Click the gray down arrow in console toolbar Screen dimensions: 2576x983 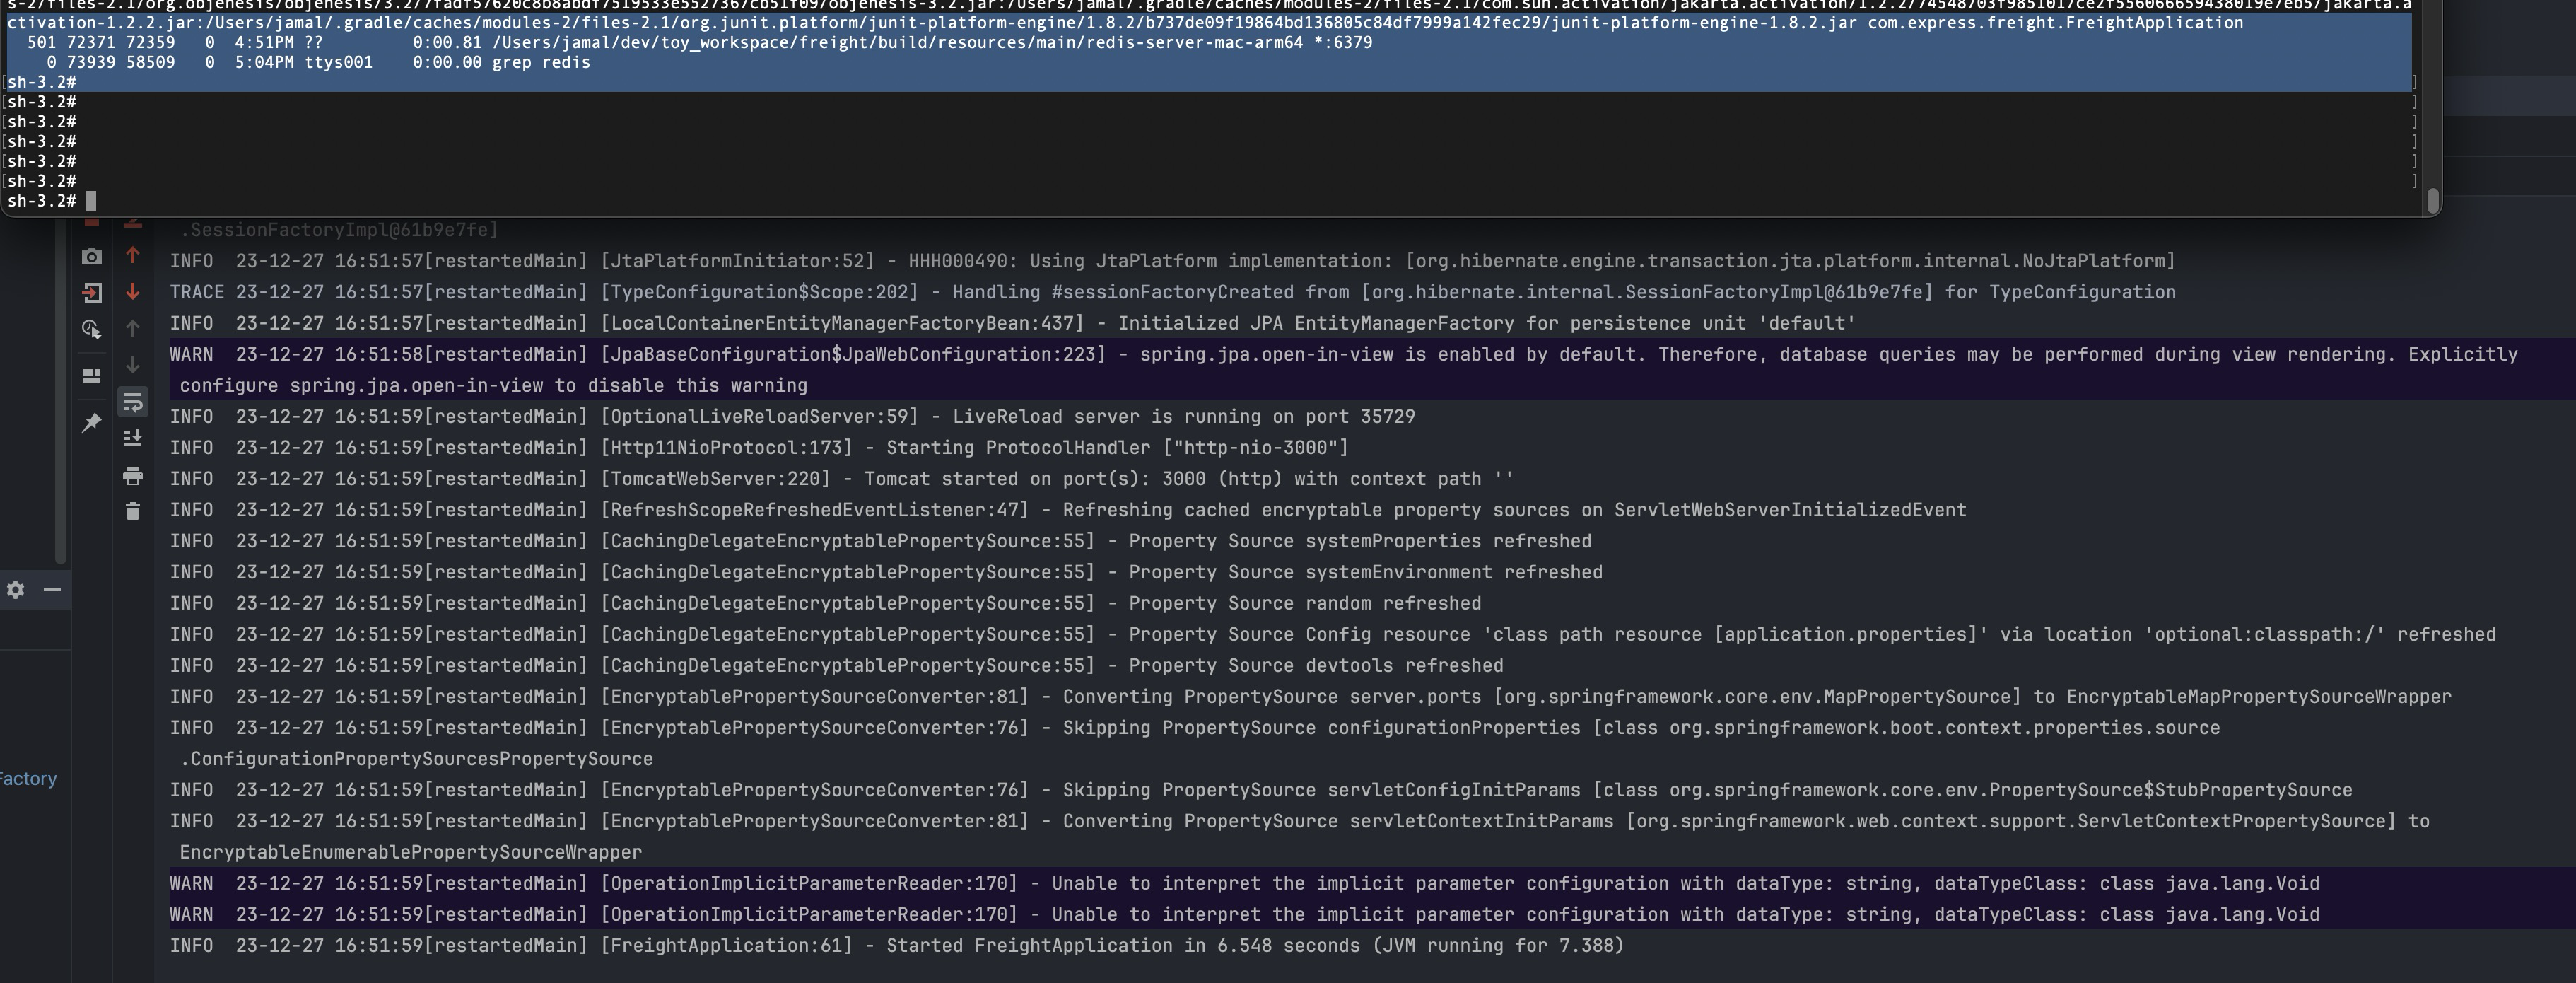pos(132,365)
